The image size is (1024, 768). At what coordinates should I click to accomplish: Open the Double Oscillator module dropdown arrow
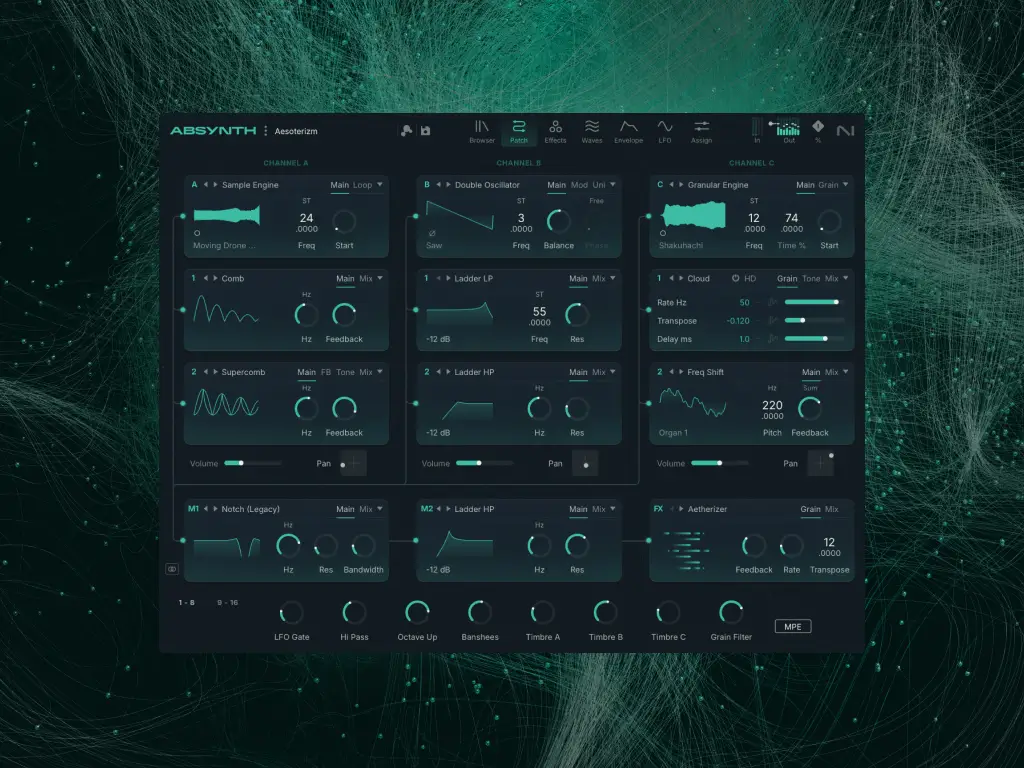click(x=613, y=185)
